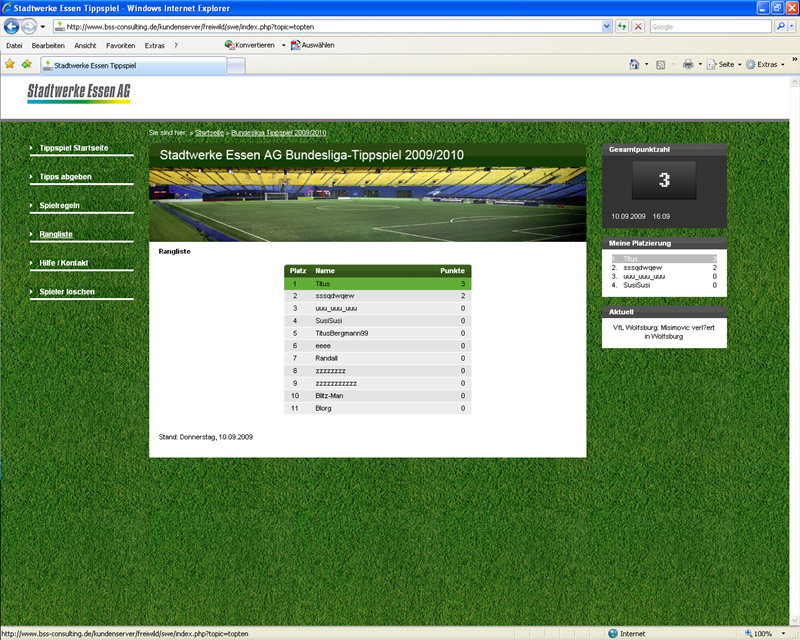Click the Stadtwerke Essen AG logo
The height and width of the screenshot is (640, 800).
(x=79, y=93)
